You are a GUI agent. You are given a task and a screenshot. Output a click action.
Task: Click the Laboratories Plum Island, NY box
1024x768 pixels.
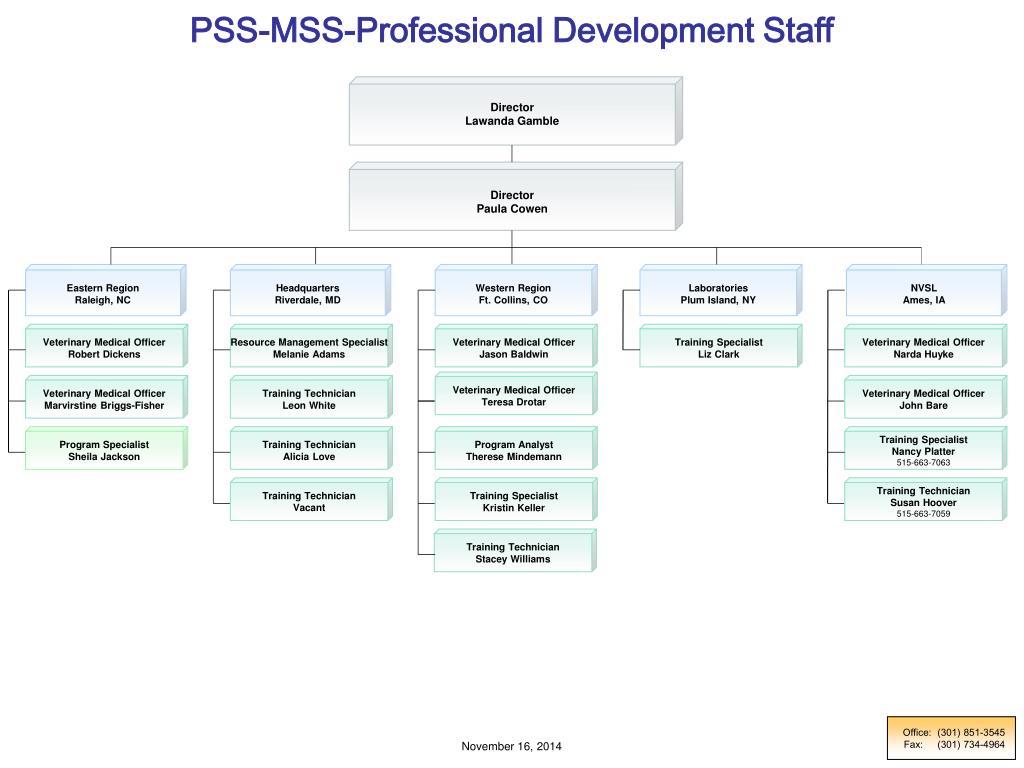pyautogui.click(x=720, y=291)
